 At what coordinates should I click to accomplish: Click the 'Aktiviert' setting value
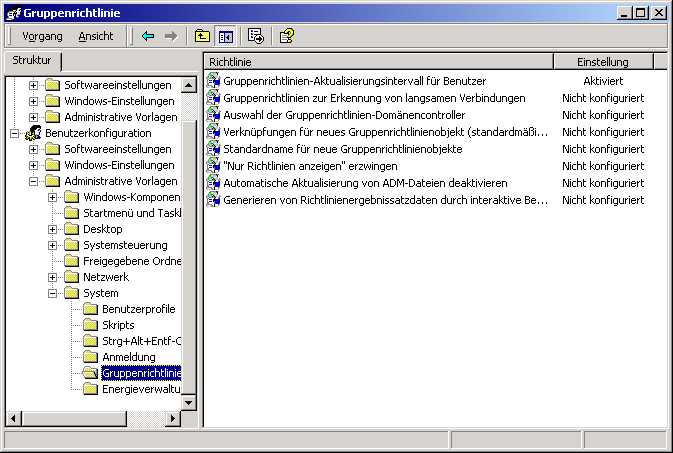603,81
